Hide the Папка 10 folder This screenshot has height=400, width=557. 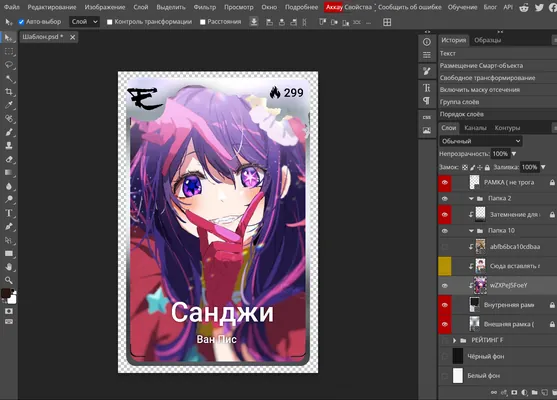point(445,231)
